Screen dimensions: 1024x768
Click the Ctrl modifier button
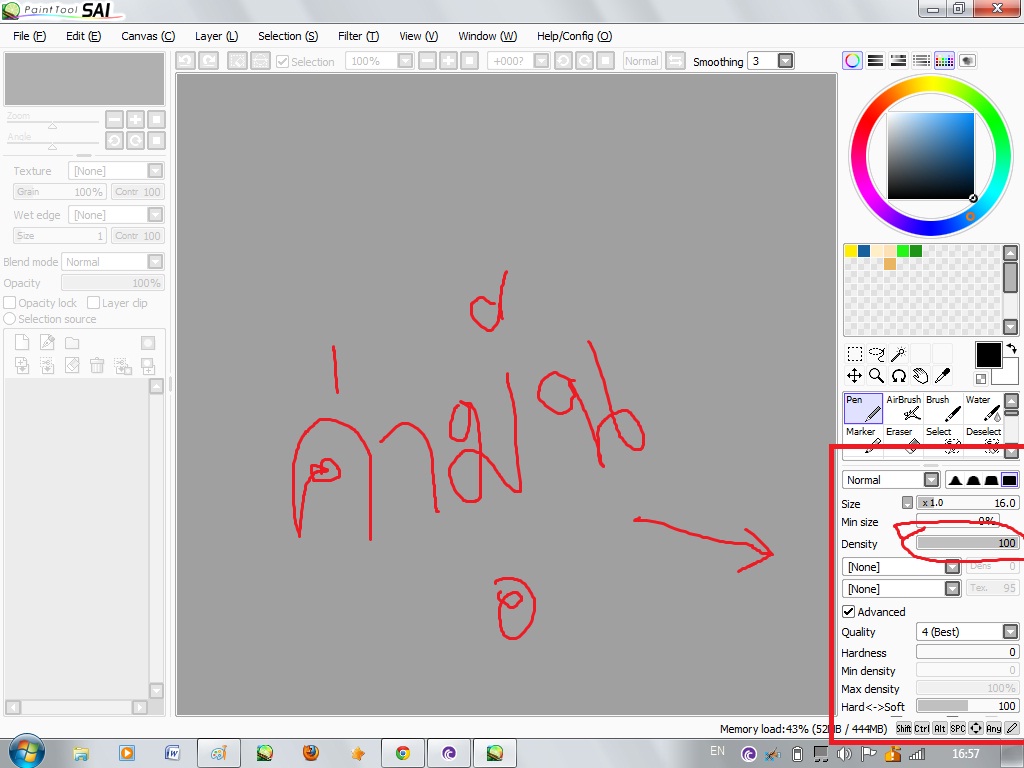(x=921, y=728)
